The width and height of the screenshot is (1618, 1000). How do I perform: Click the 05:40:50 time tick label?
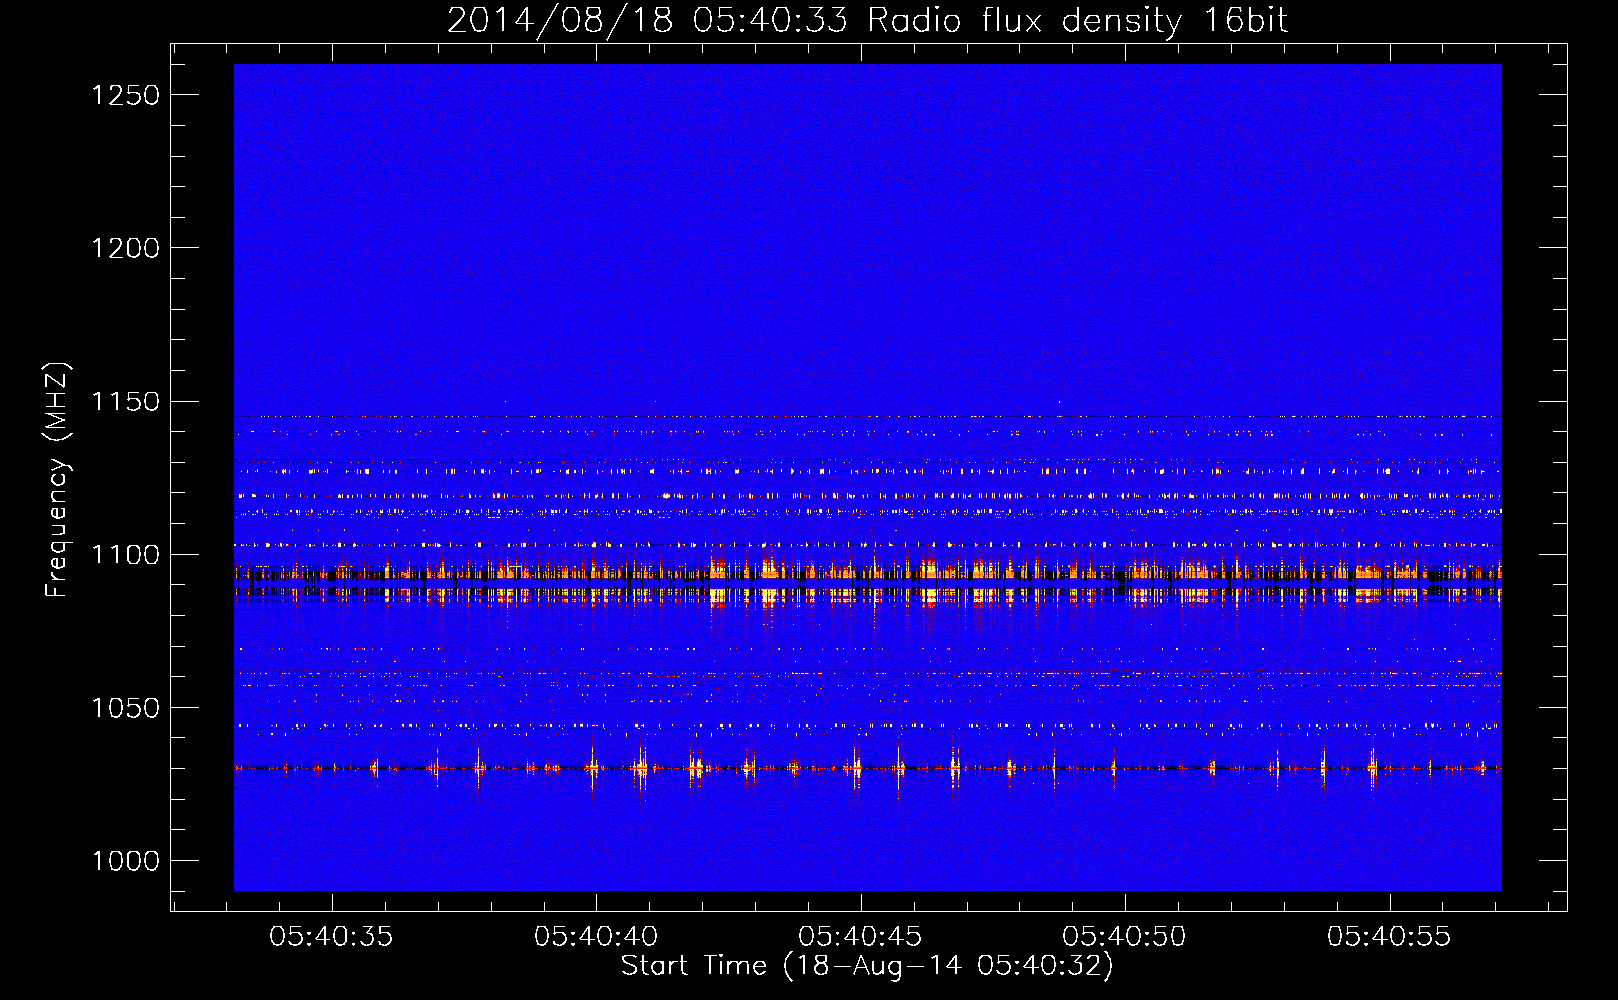tap(1125, 937)
